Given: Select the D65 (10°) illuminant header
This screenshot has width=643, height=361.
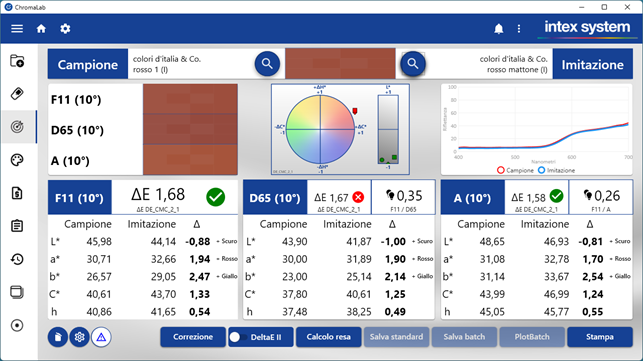Looking at the screenshot, I should coord(275,197).
